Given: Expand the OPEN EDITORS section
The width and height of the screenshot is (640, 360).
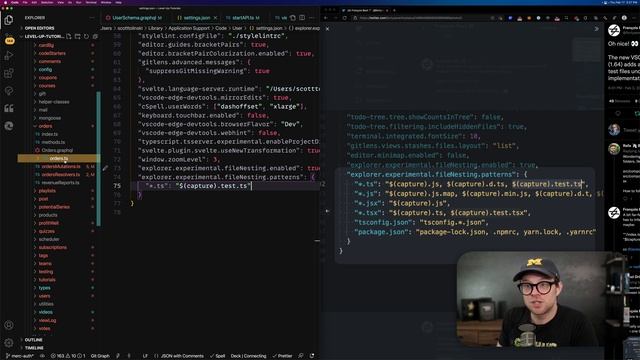Looking at the screenshot, I should click(38, 28).
